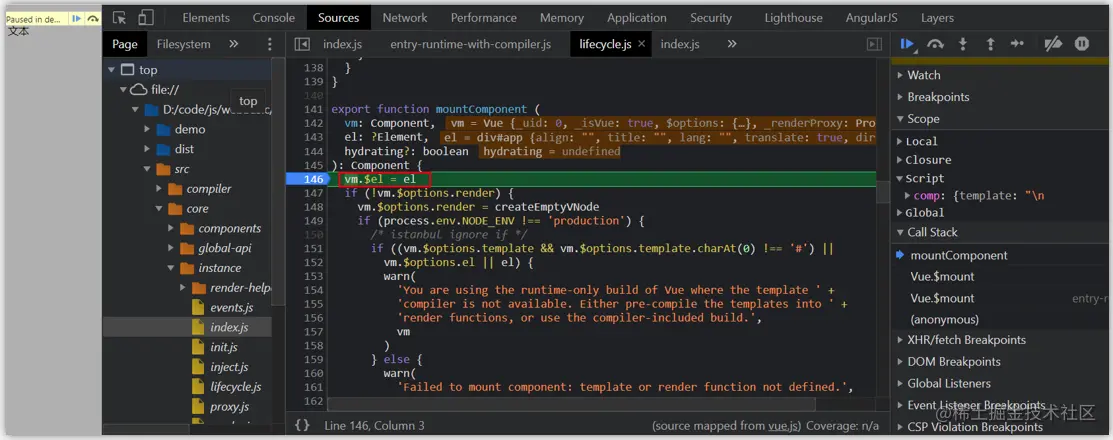The height and width of the screenshot is (440, 1113).
Task: Toggle device toolbar emulation
Action: (x=146, y=18)
